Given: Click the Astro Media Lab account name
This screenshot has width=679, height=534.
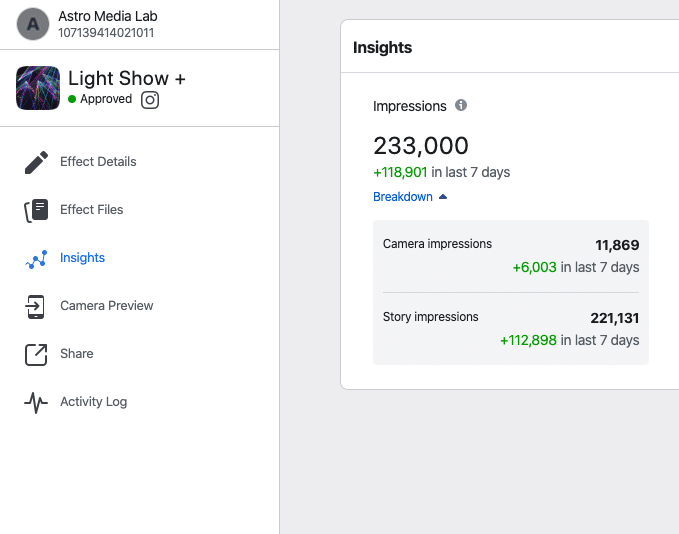Looking at the screenshot, I should pos(108,16).
